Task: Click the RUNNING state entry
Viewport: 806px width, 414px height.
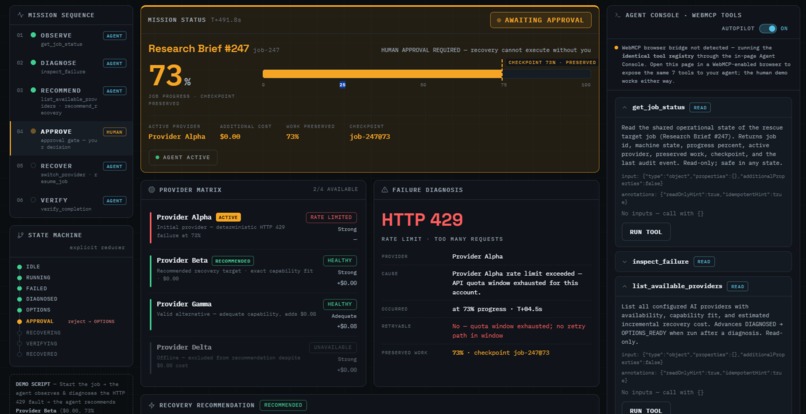Action: click(x=38, y=278)
